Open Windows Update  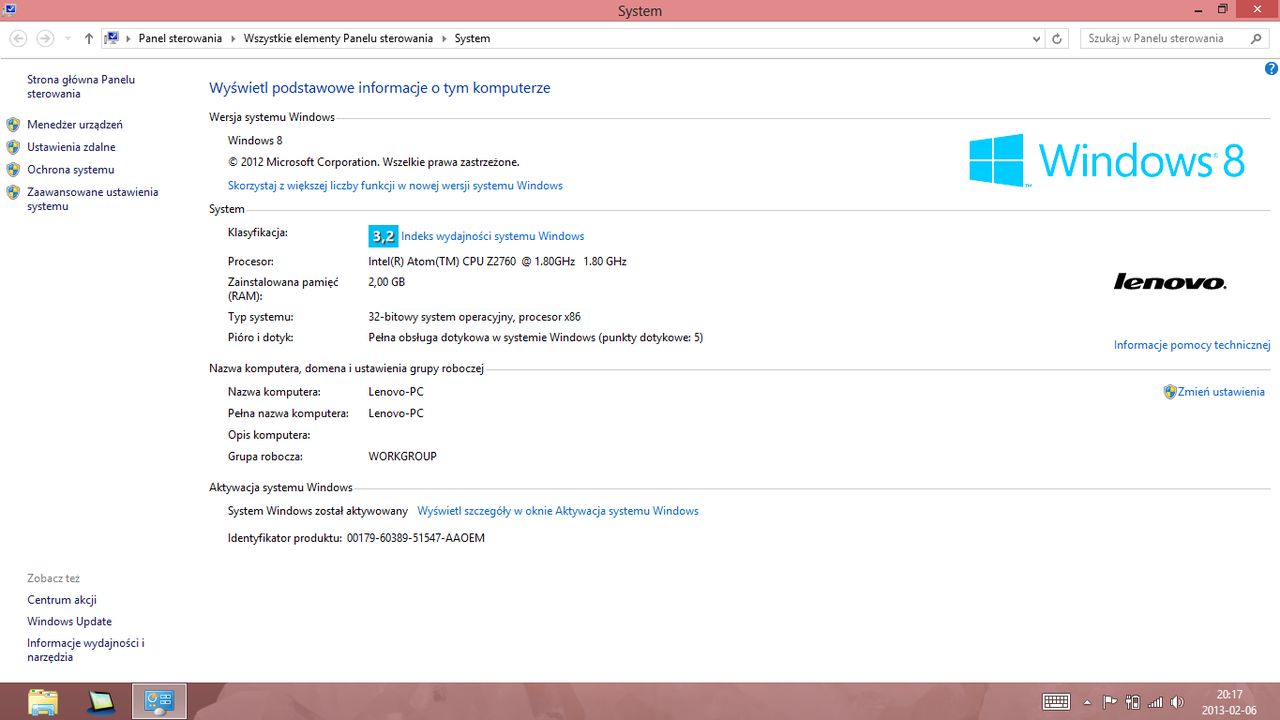(69, 622)
